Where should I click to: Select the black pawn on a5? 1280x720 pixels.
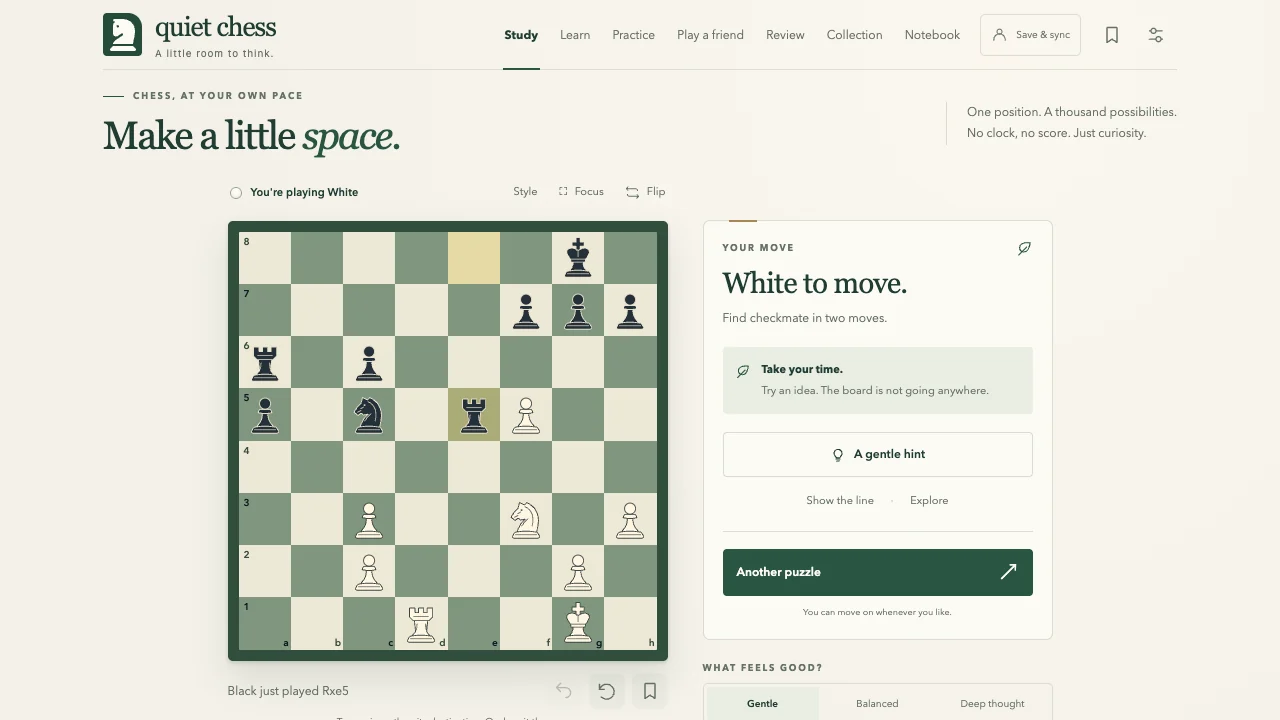pos(265,414)
